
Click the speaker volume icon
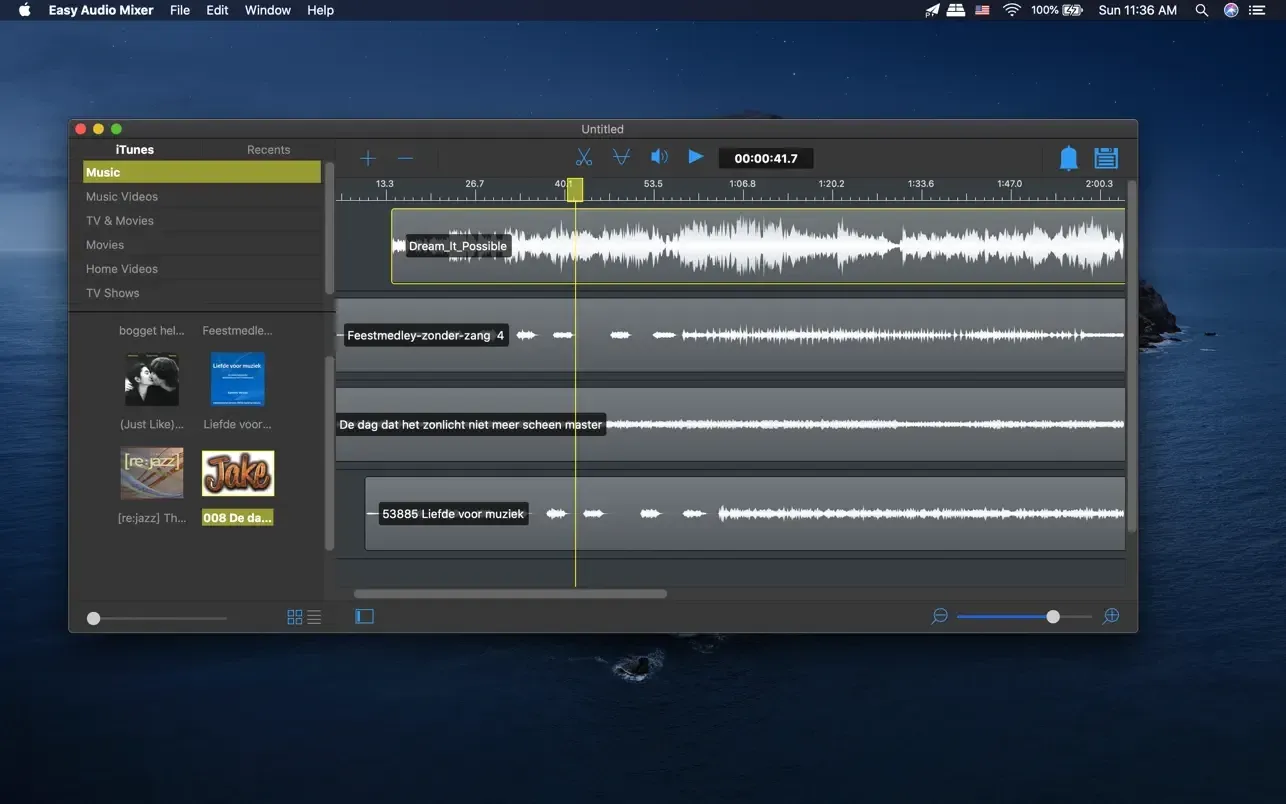[658, 156]
